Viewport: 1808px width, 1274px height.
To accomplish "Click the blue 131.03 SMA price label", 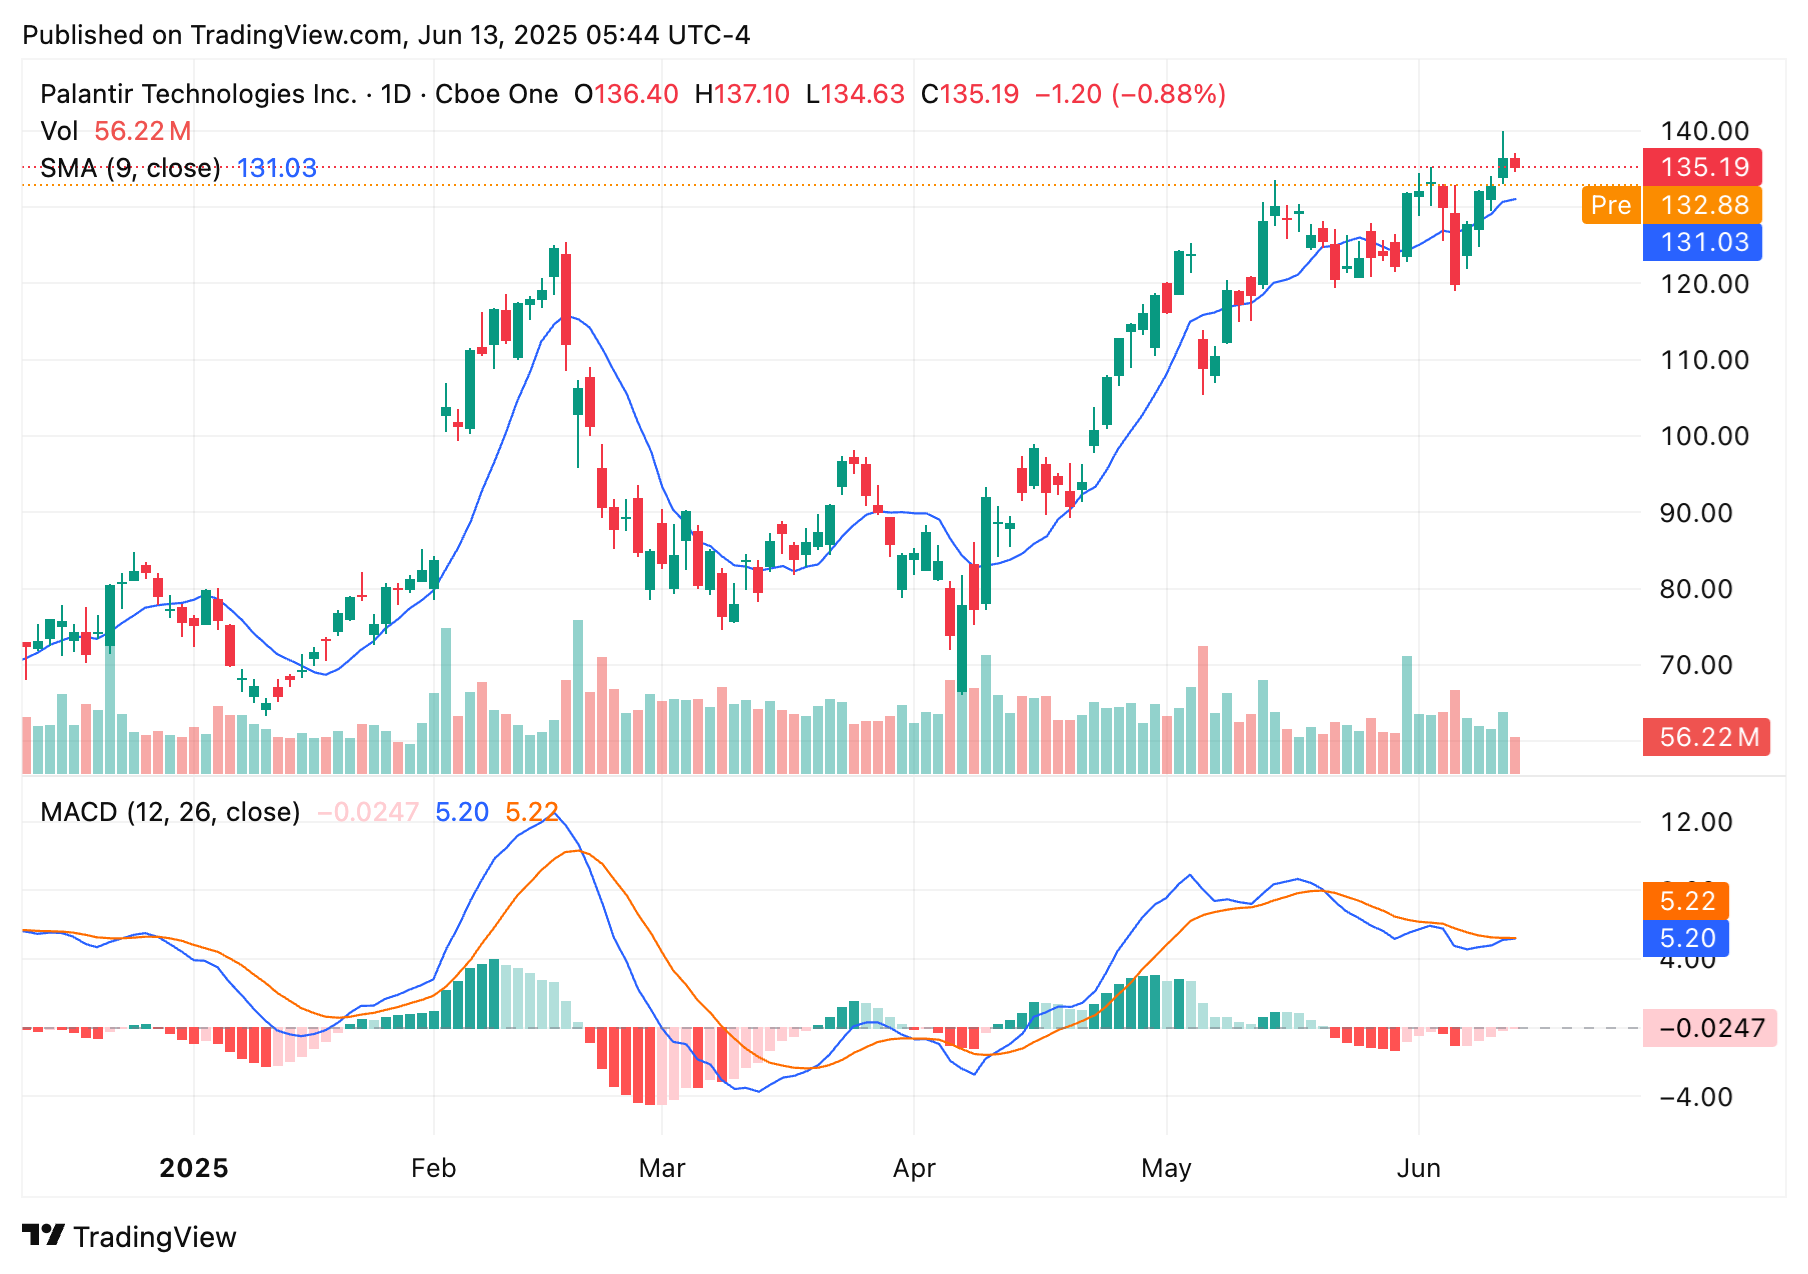I will [x=1703, y=242].
